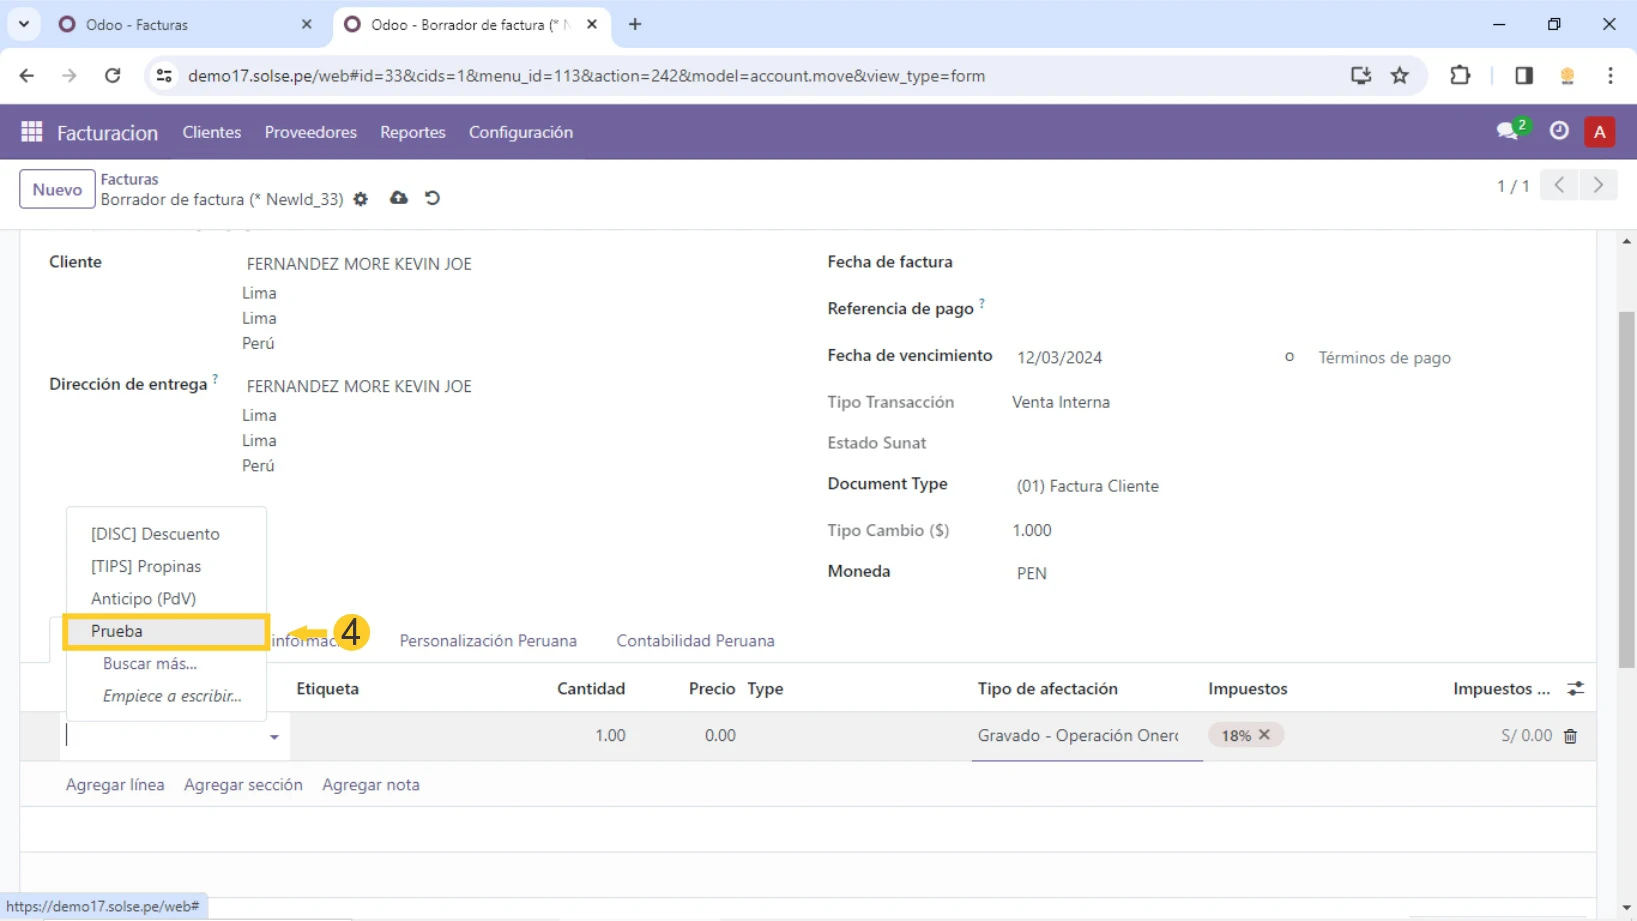Image resolution: width=1637 pixels, height=921 pixels.
Task: Open the Odoo apps grid menu
Action: [x=31, y=132]
